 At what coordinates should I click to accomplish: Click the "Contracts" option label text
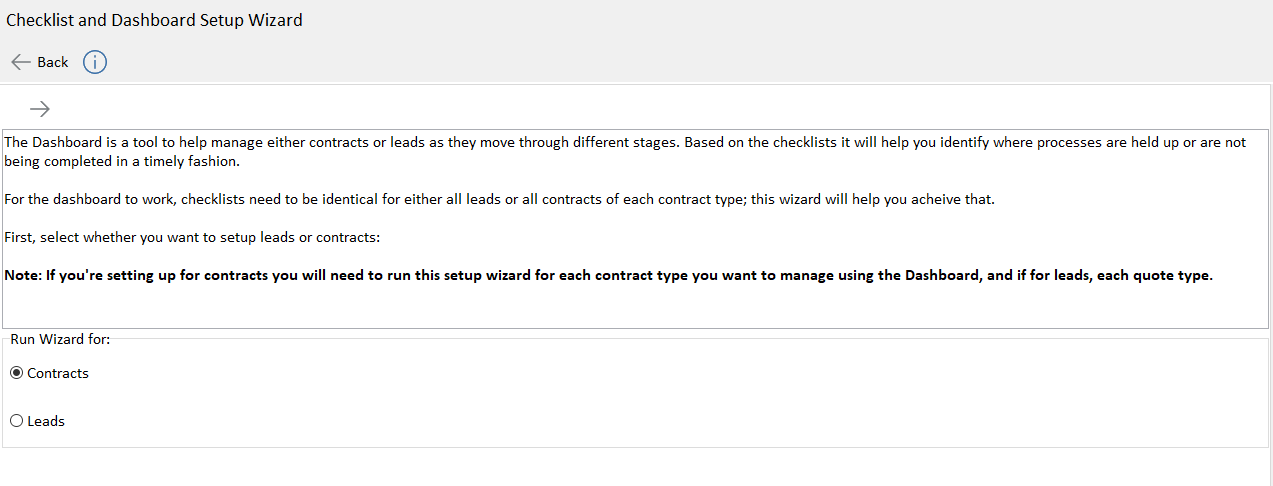(x=58, y=373)
